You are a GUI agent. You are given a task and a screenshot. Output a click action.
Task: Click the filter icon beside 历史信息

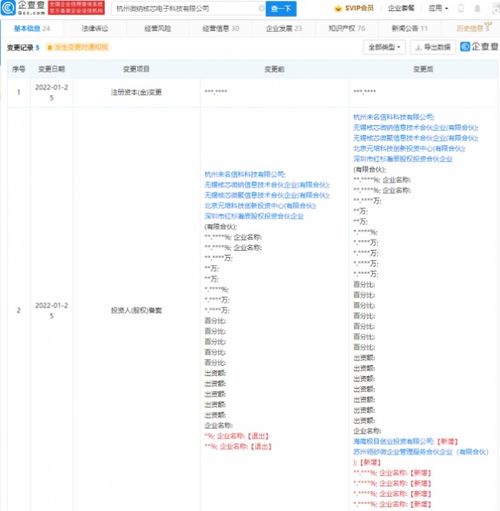(488, 26)
